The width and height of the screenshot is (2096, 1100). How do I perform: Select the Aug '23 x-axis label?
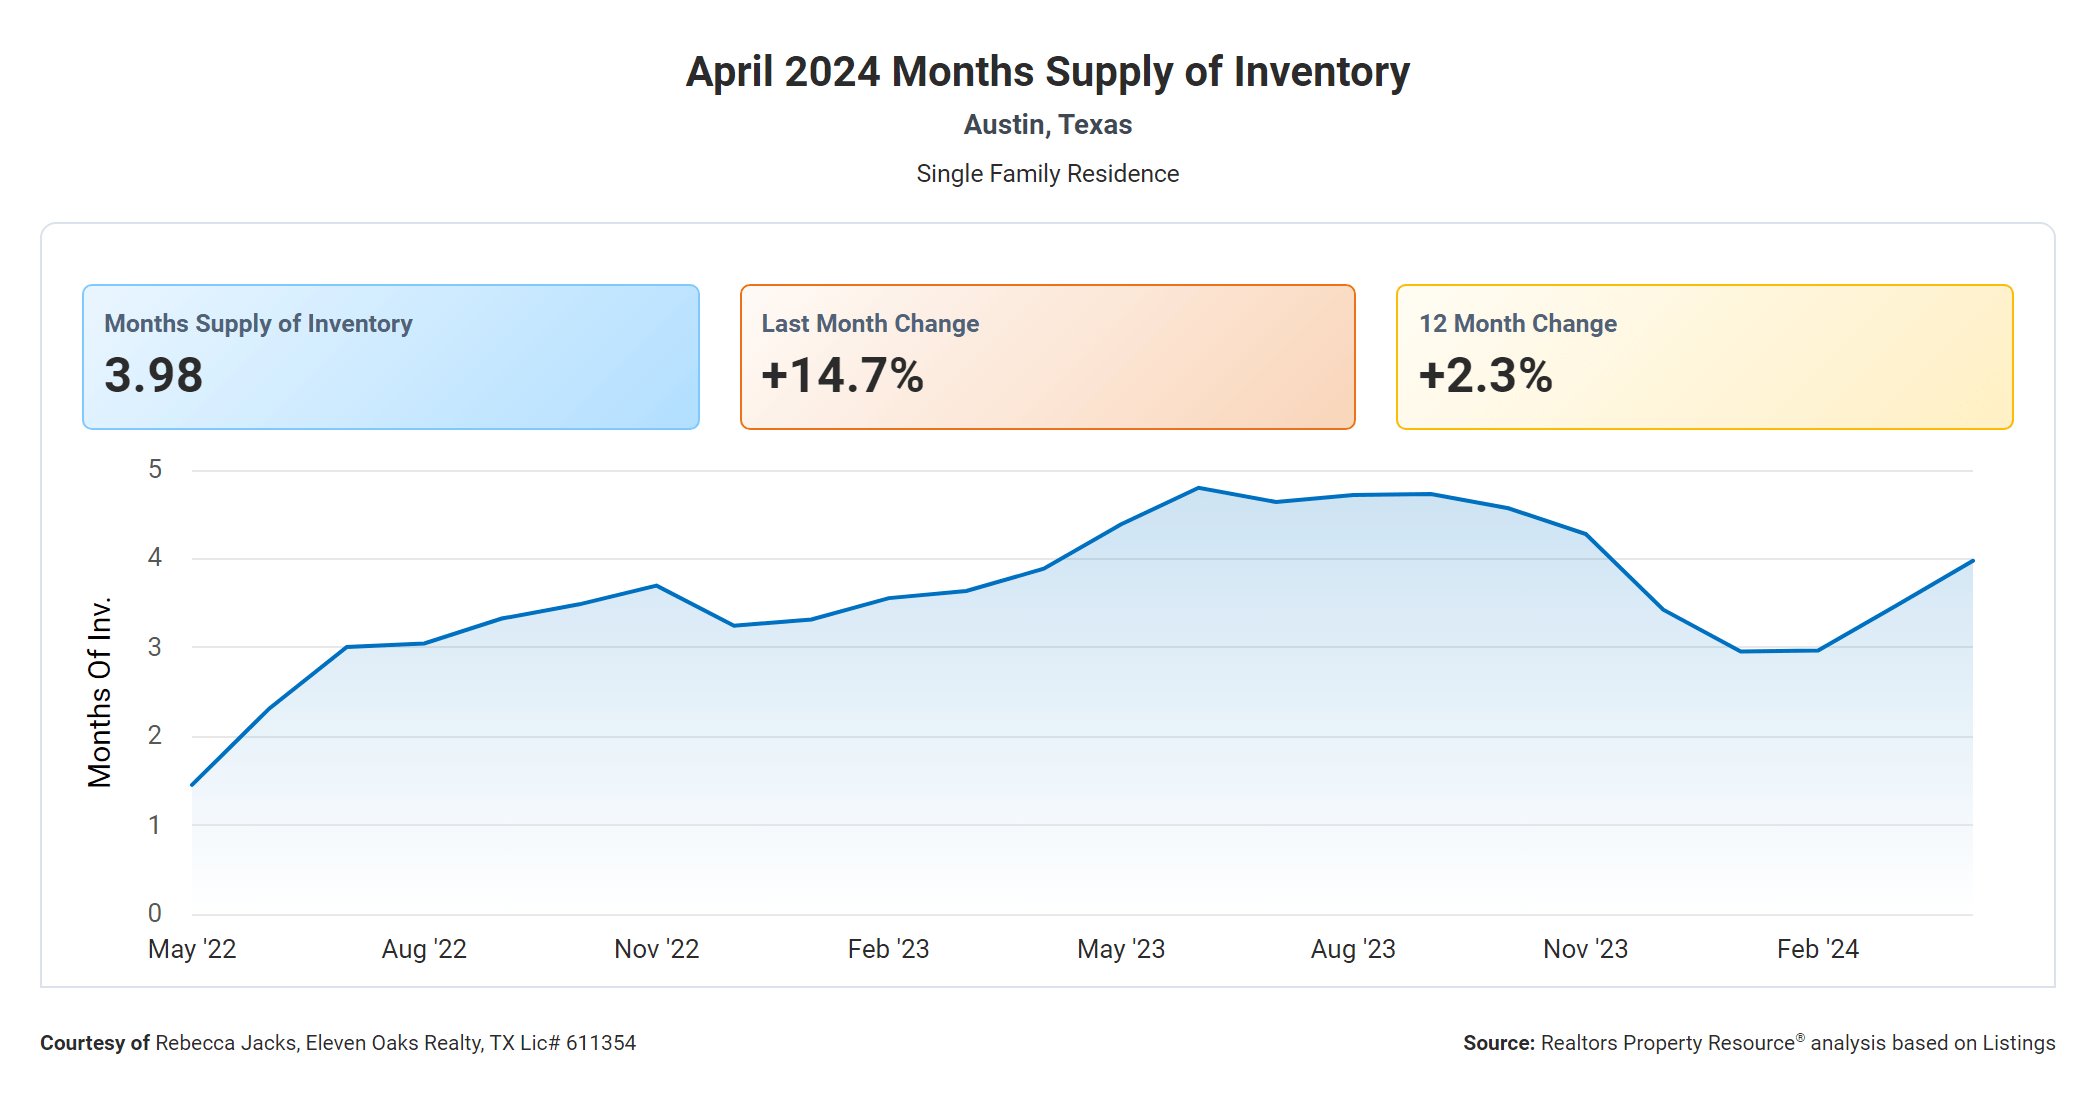pyautogui.click(x=1353, y=949)
